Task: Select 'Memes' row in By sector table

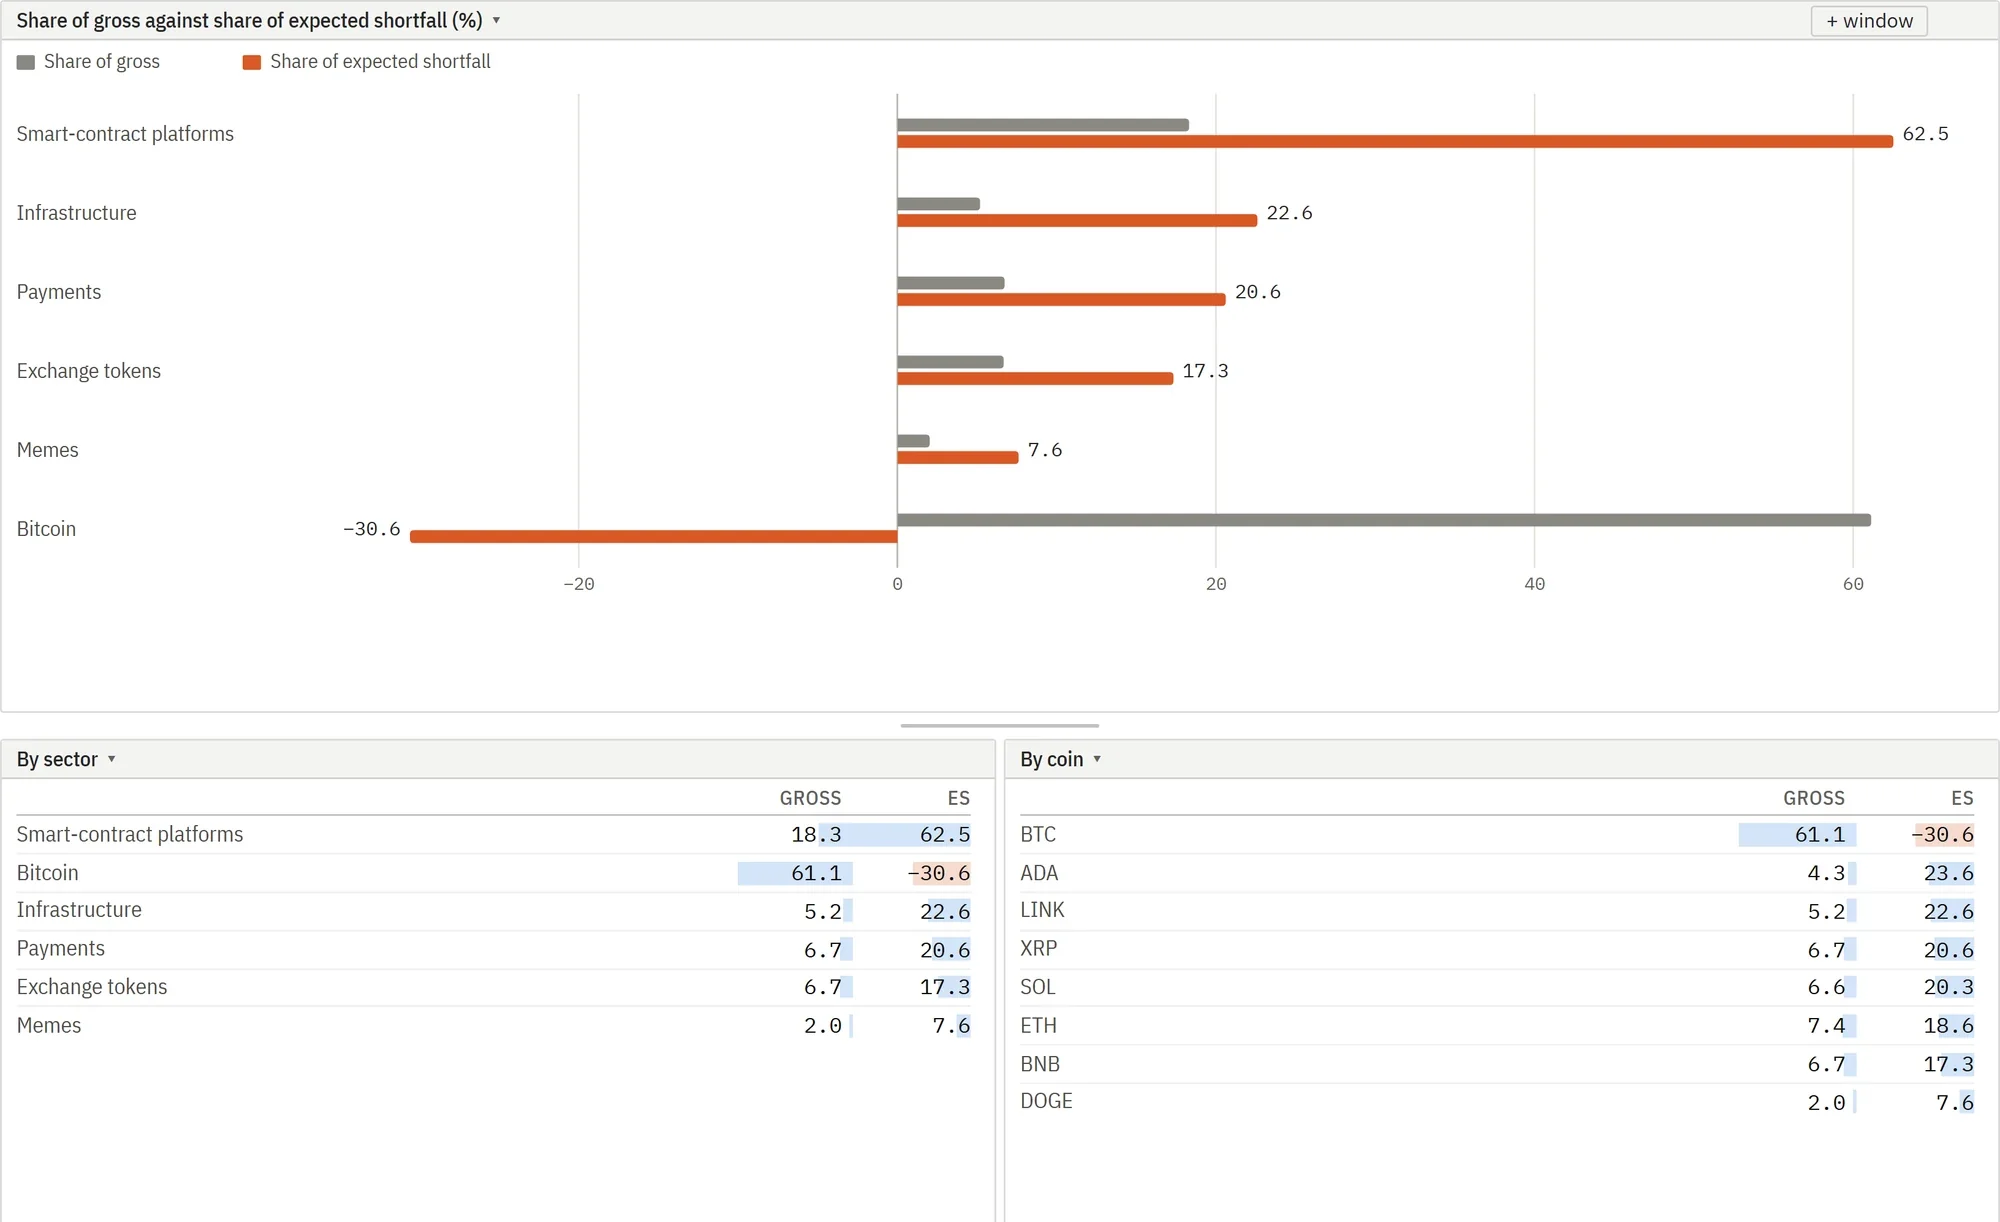Action: point(494,1026)
